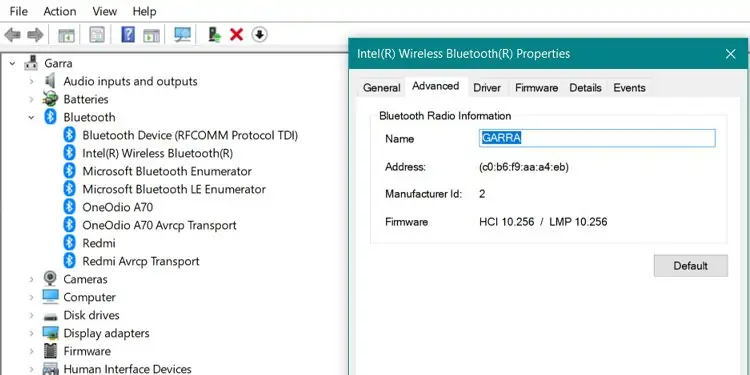Expand the Human Interface Devices category

point(32,369)
